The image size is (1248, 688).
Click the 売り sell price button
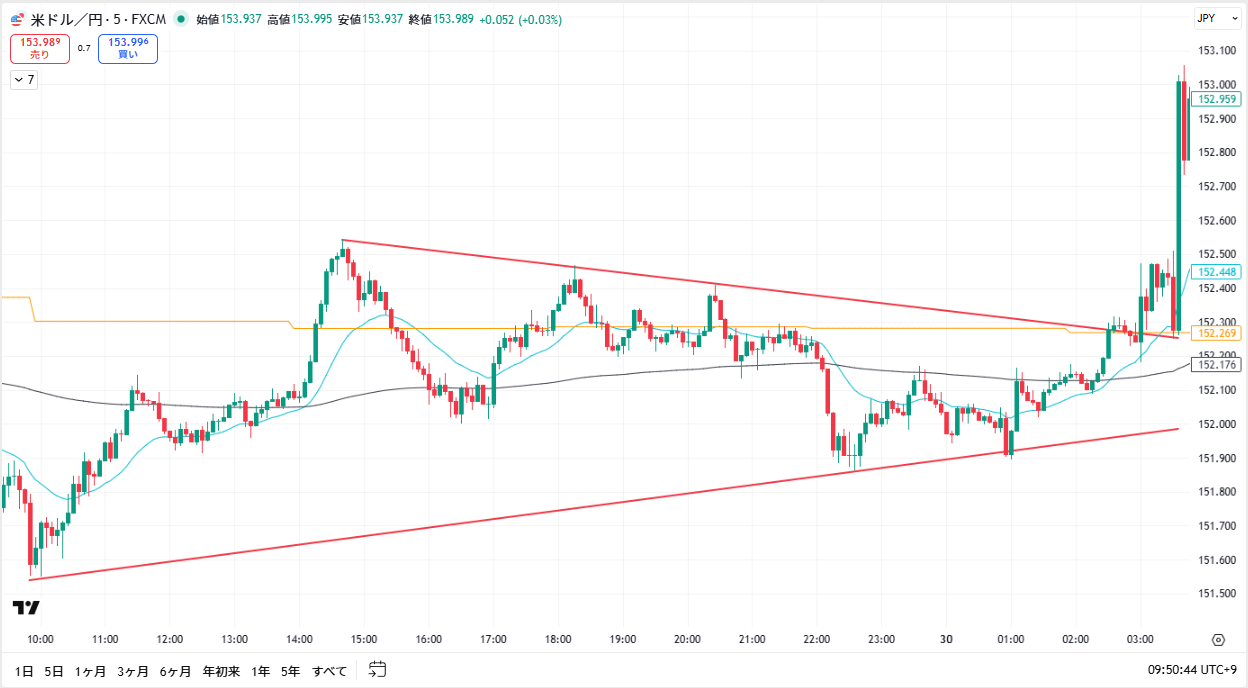(x=39, y=48)
